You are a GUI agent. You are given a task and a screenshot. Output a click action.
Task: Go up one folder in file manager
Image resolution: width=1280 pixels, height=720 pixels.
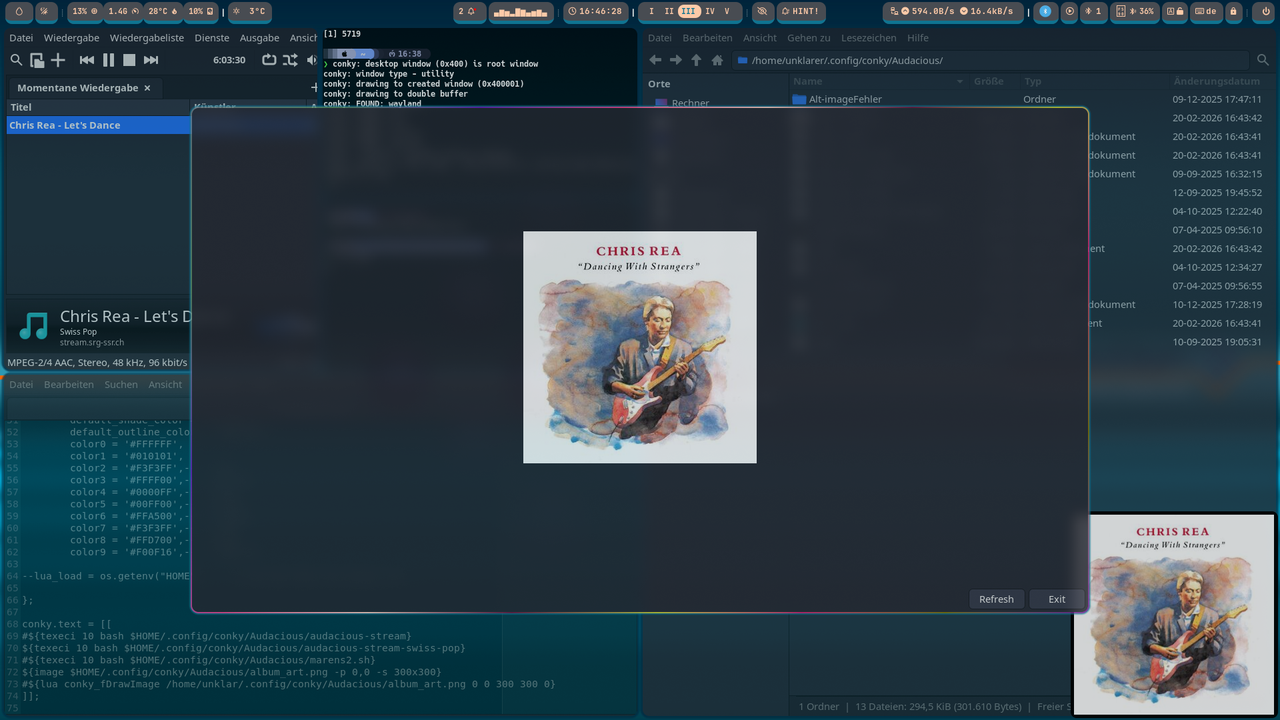(x=696, y=60)
